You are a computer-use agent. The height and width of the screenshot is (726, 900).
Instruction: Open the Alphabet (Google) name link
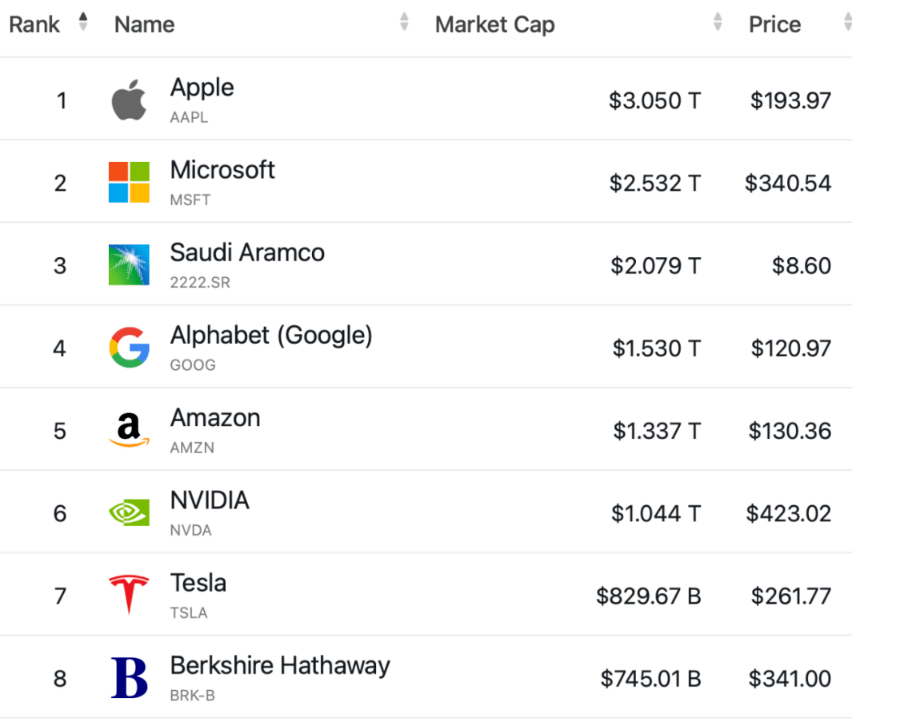coord(271,336)
